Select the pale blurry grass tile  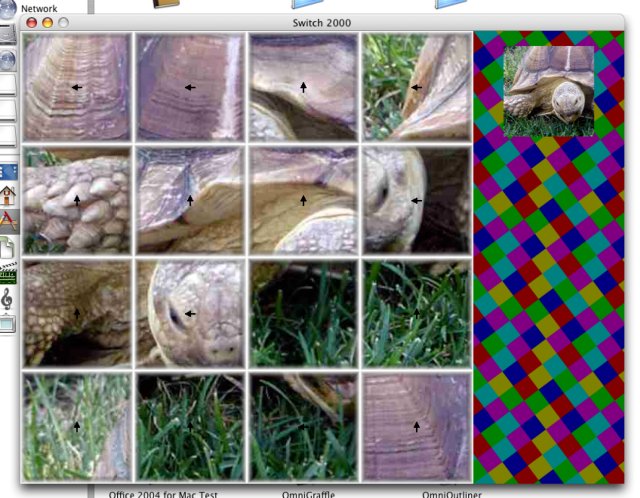tap(77, 427)
